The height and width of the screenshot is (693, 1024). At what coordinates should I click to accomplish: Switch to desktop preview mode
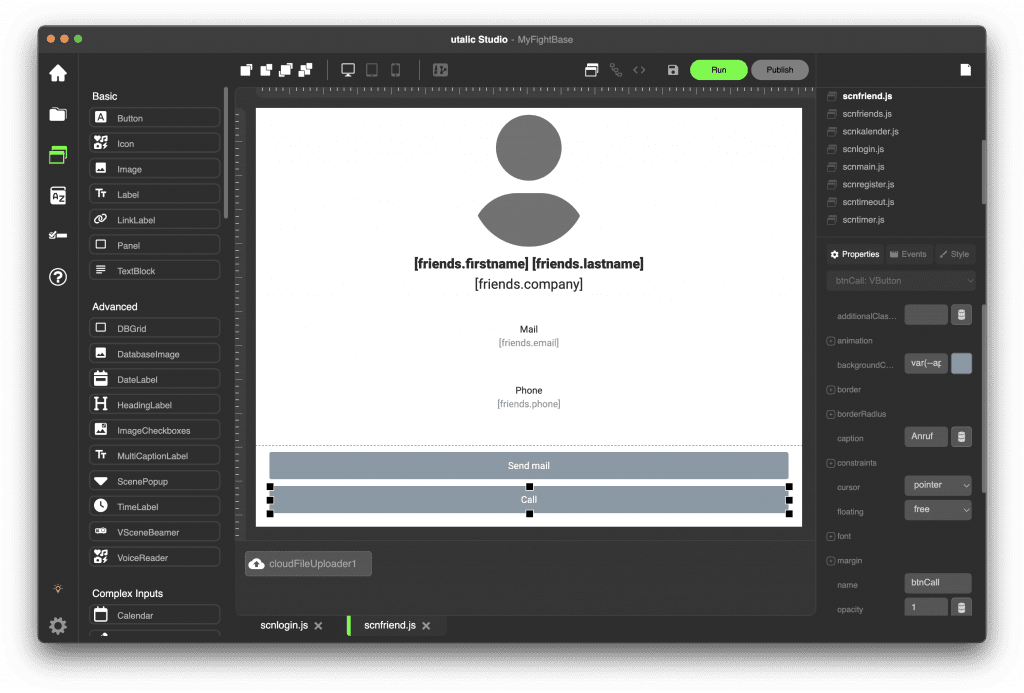point(348,70)
